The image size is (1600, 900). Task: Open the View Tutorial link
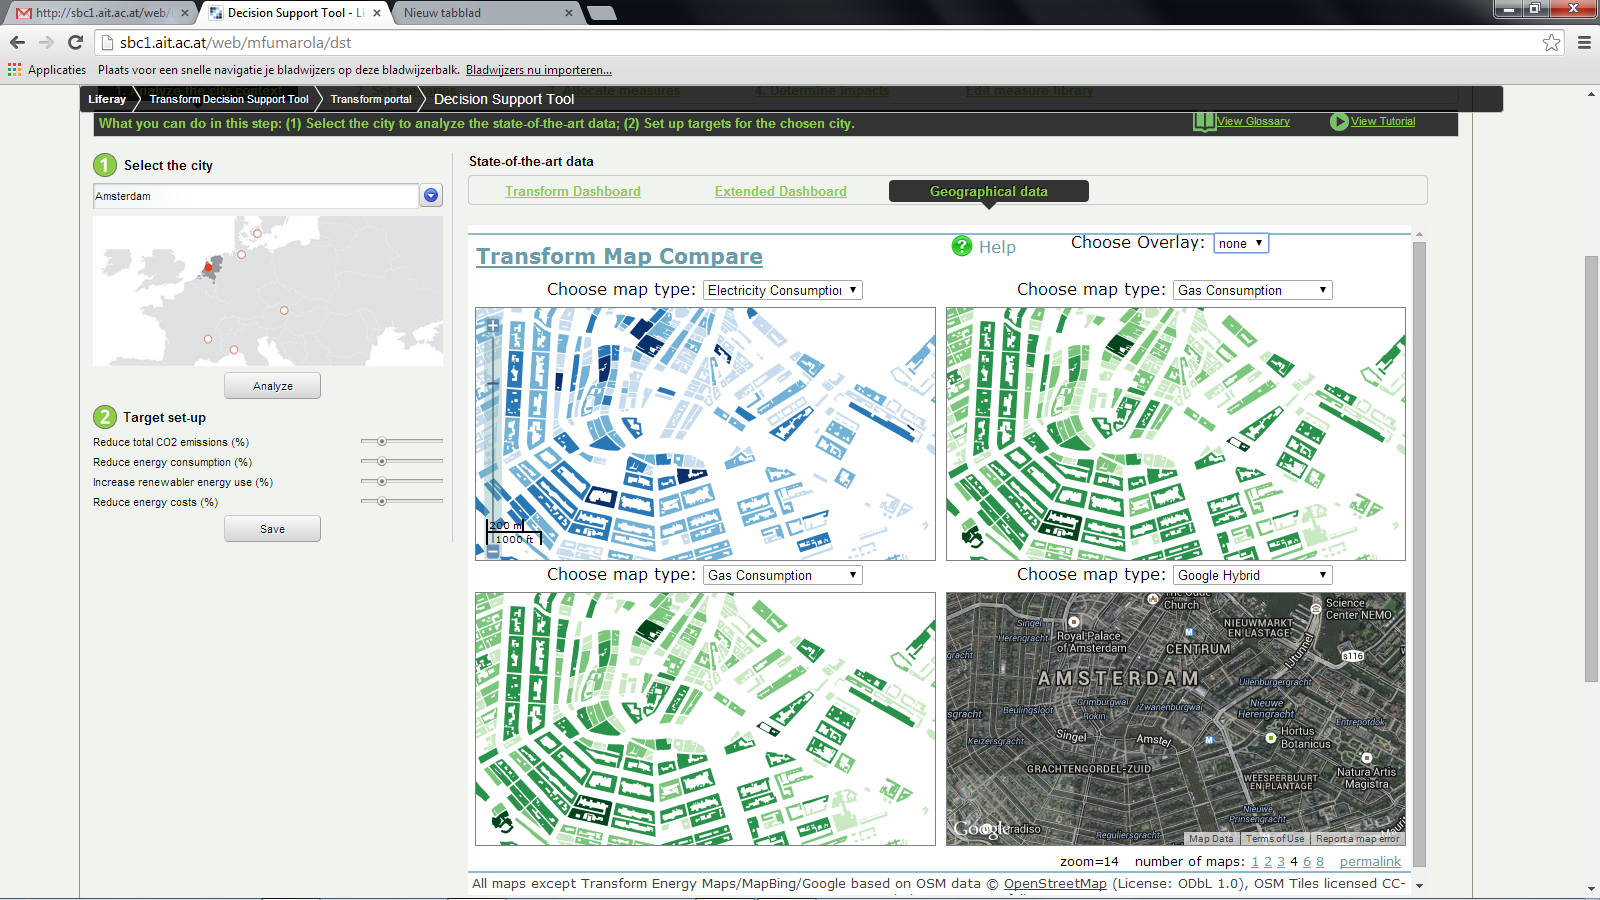click(x=1384, y=121)
